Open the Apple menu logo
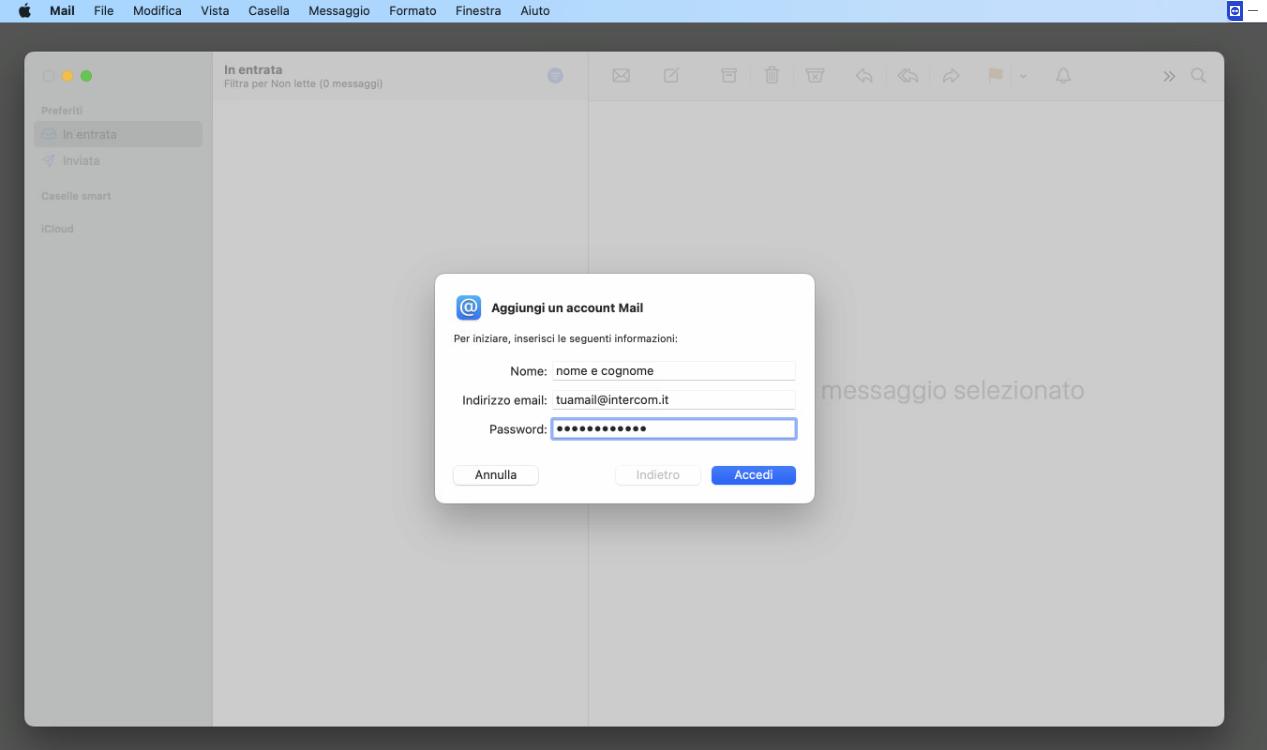1267x750 pixels. pos(25,11)
